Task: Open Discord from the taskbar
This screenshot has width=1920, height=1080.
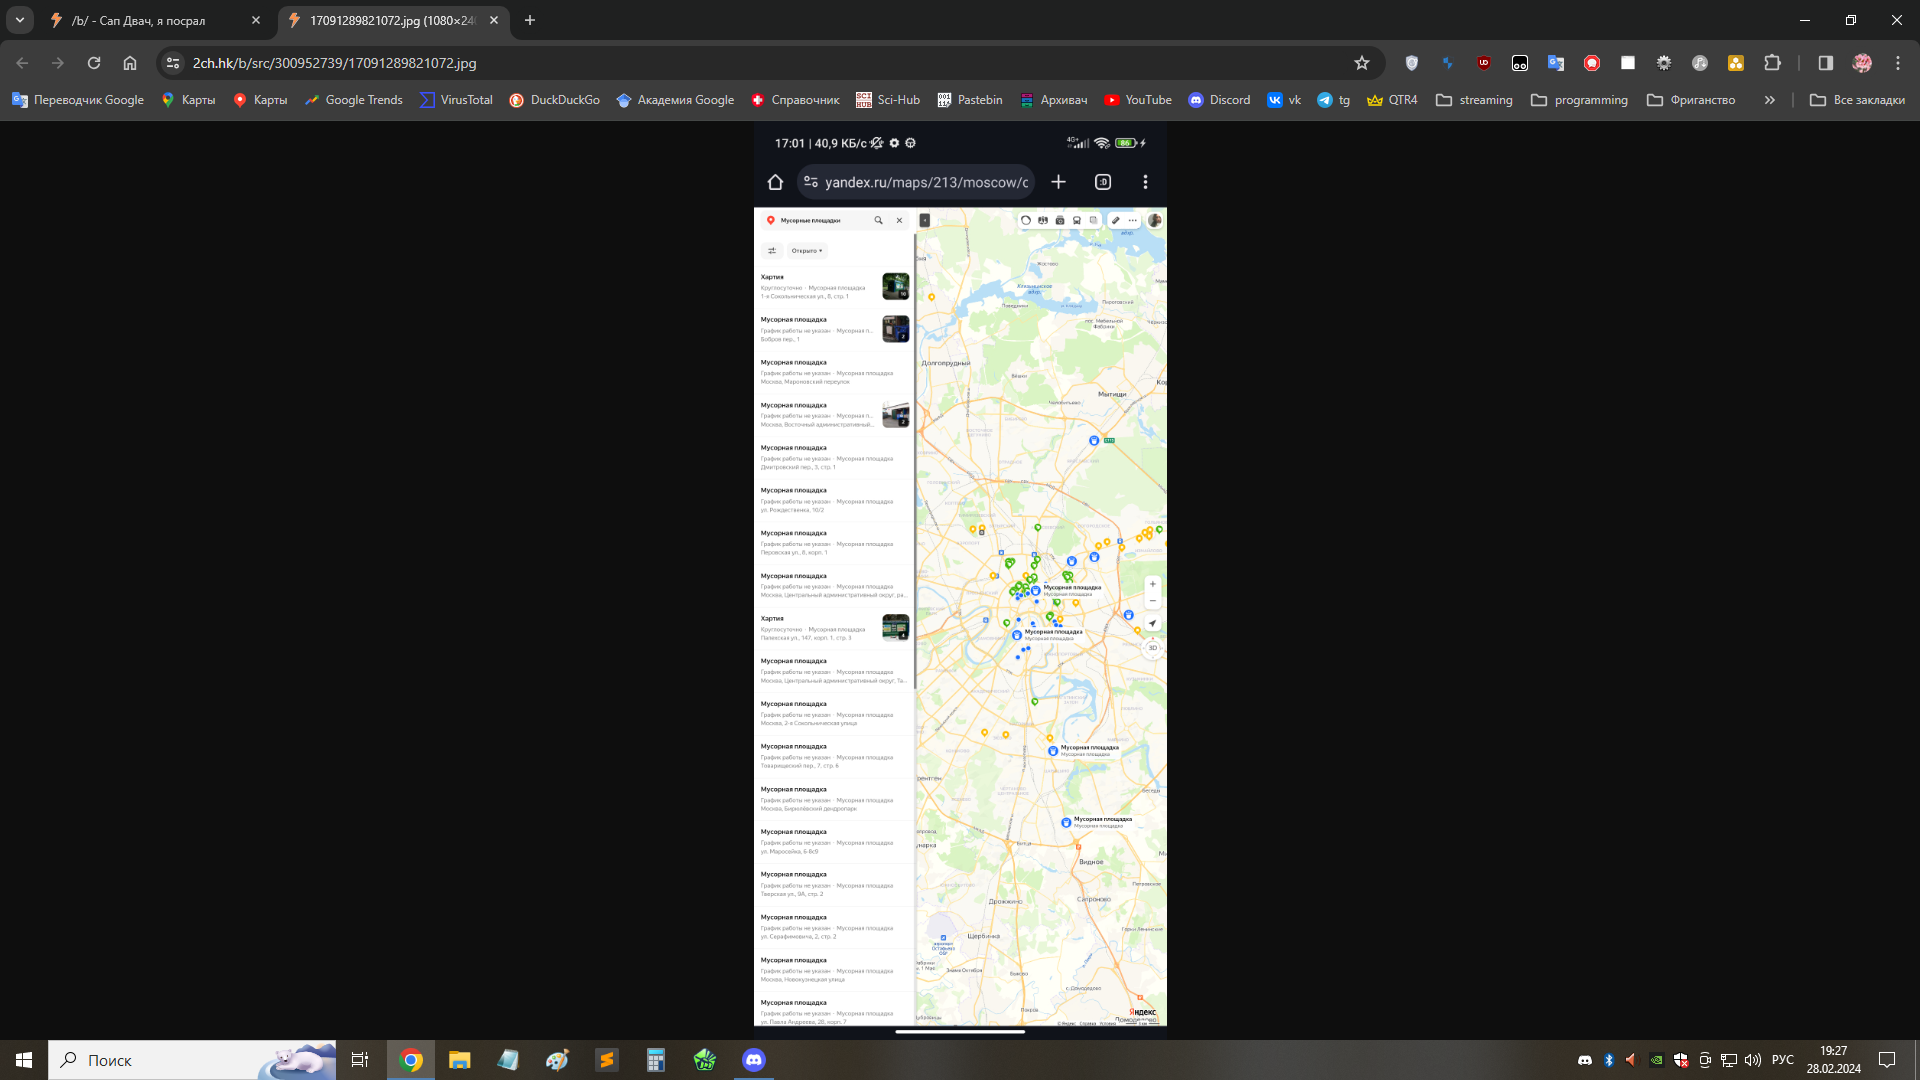Action: 754,1060
